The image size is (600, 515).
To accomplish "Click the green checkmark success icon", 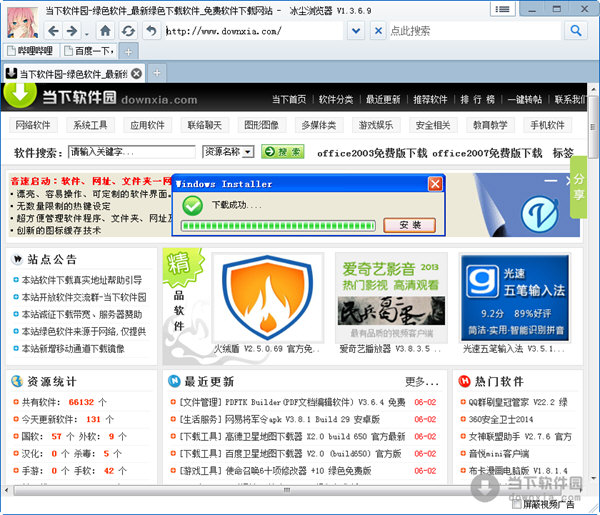I will (x=192, y=205).
